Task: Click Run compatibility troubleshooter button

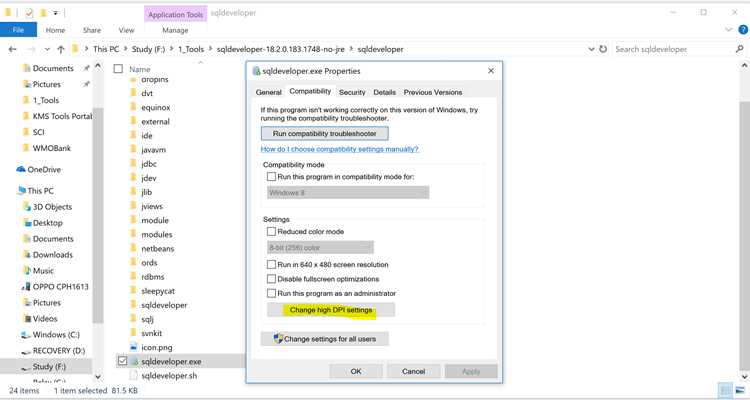Action: point(325,133)
